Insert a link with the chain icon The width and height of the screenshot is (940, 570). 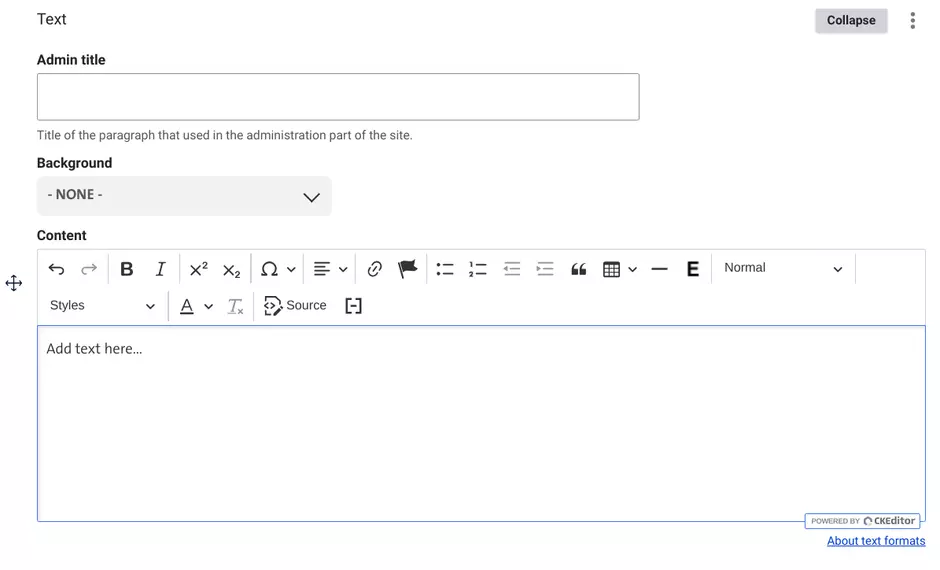coord(375,270)
